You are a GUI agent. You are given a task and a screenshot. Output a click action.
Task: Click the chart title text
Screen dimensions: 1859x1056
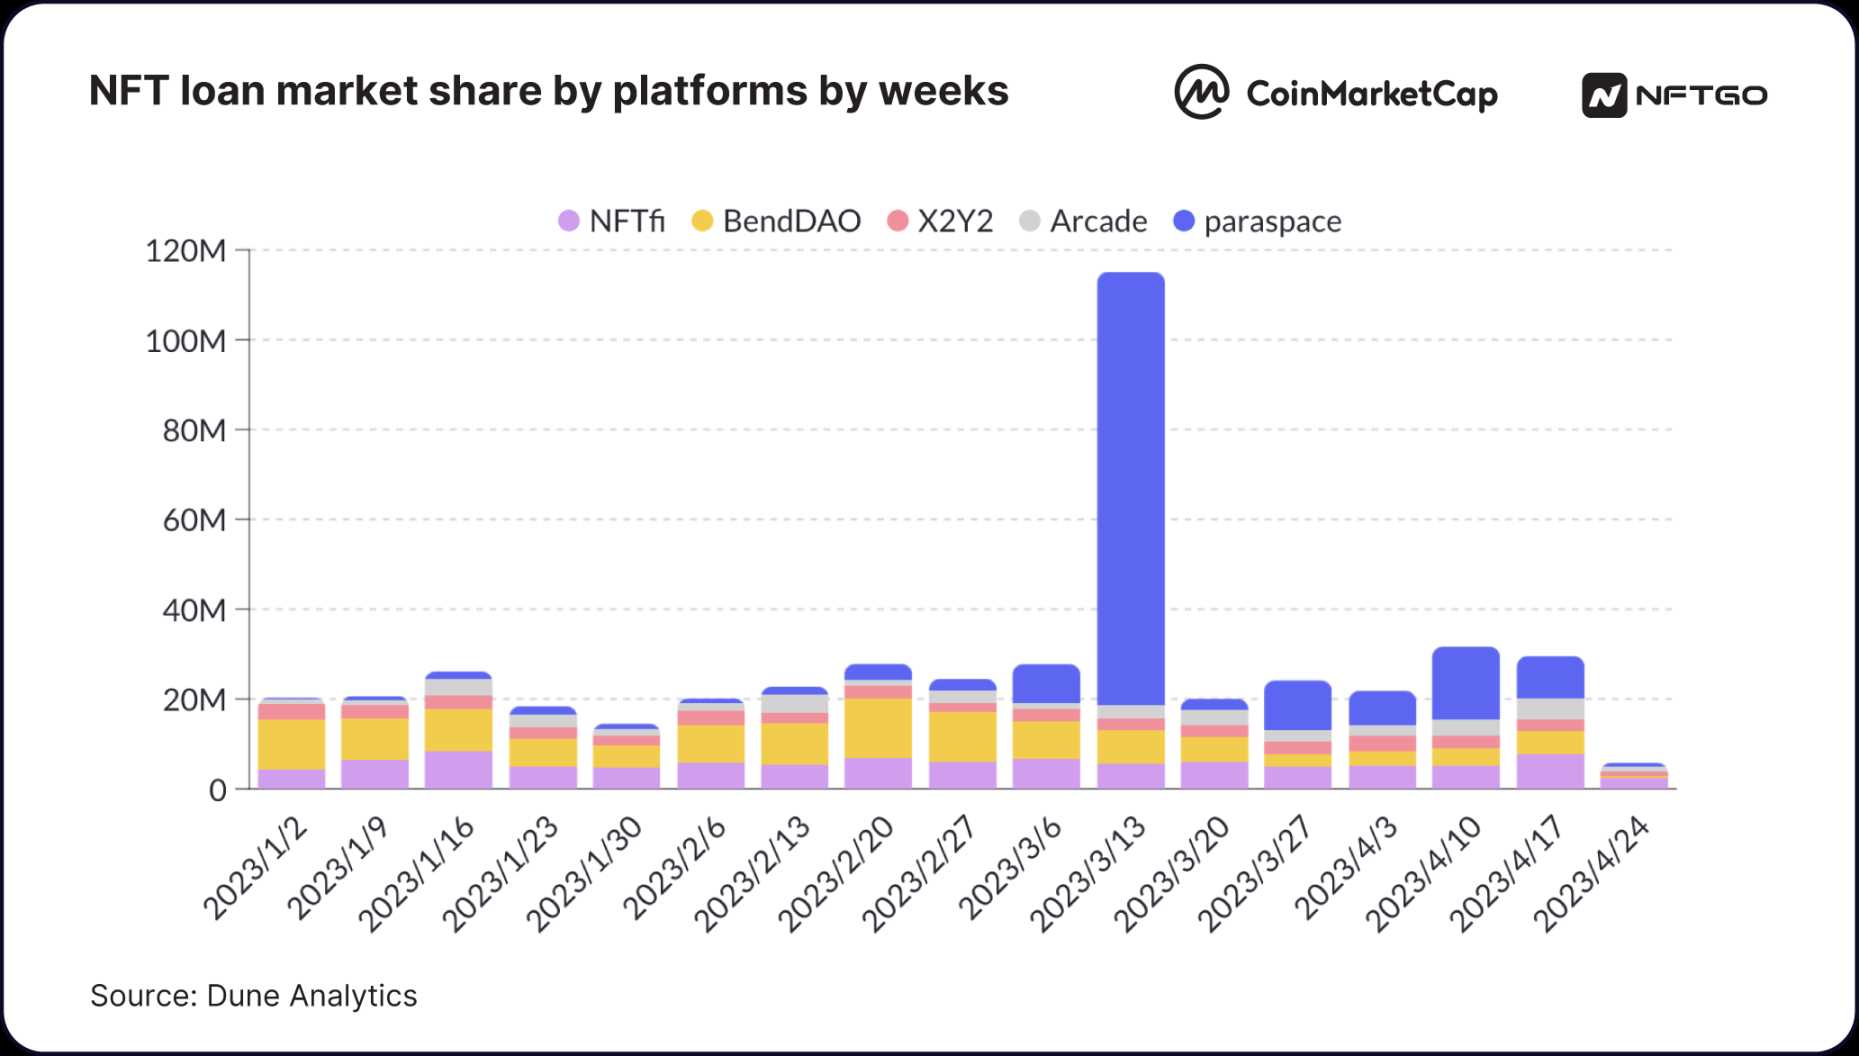[548, 91]
